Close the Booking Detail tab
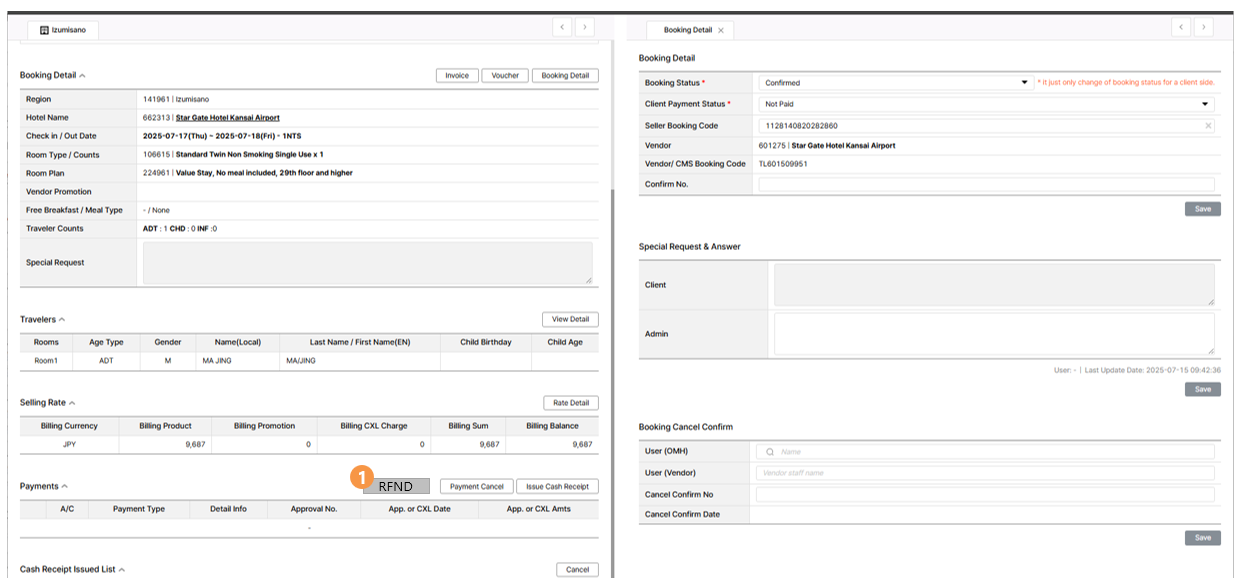Image resolution: width=1242 pixels, height=578 pixels. coord(721,31)
